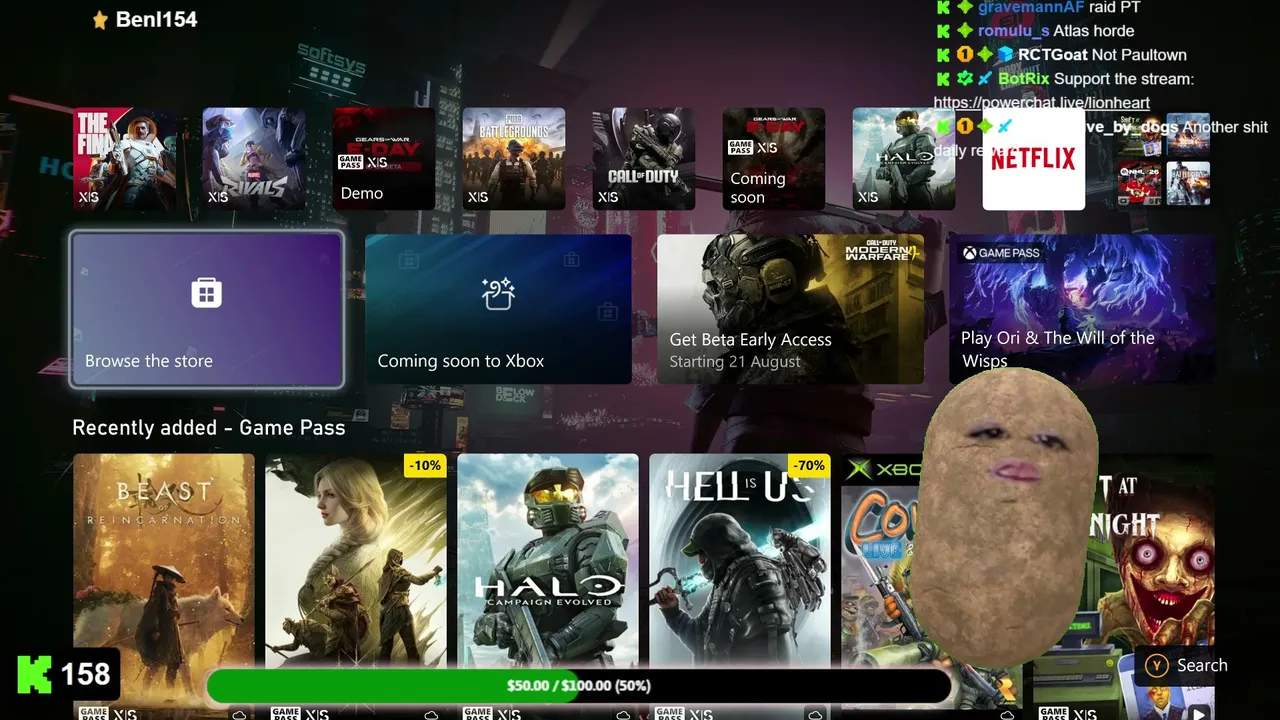The image size is (1280, 720).
Task: Click the orange number 1 badge beside RCTGoat
Action: pos(964,55)
